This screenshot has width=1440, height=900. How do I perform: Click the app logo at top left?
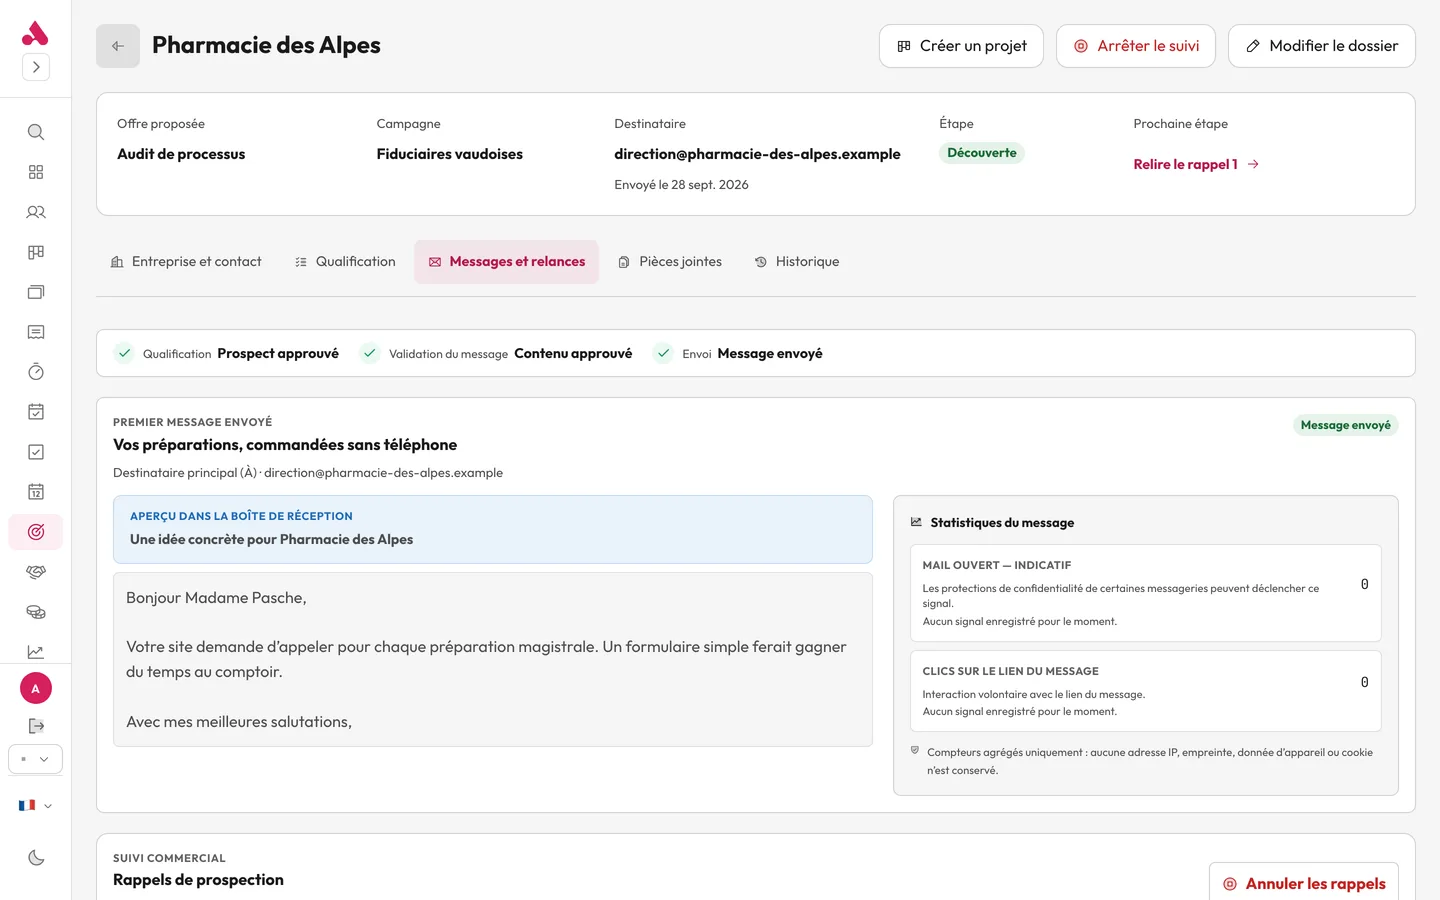click(35, 33)
